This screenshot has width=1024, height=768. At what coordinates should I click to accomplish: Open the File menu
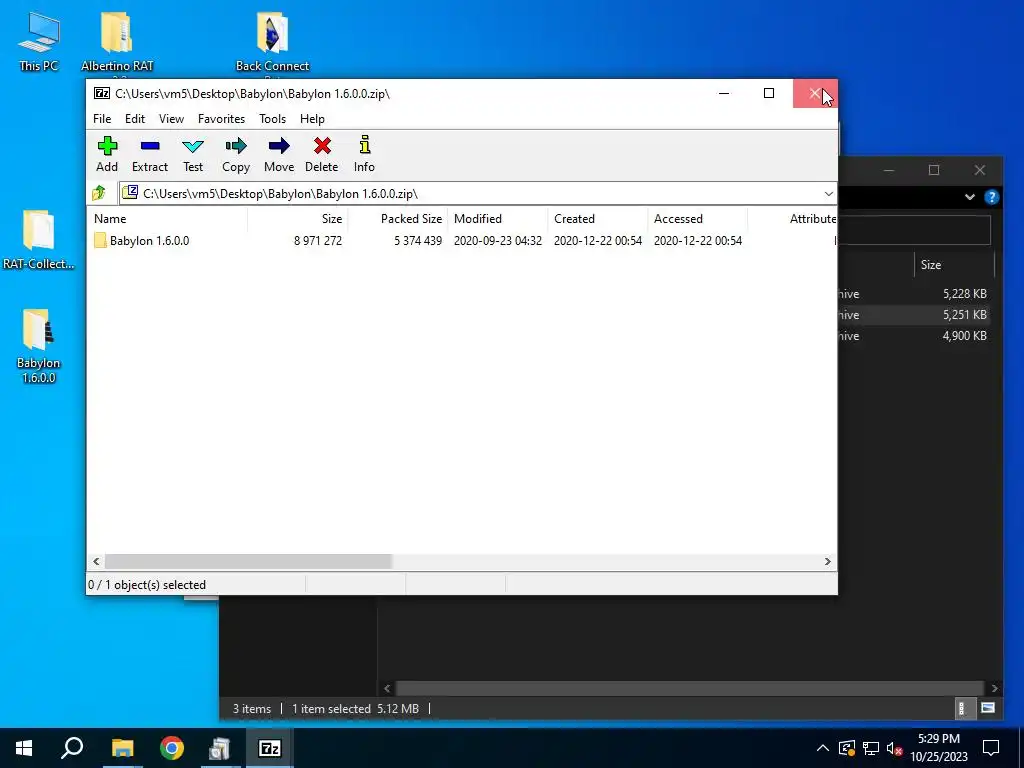pyautogui.click(x=102, y=119)
